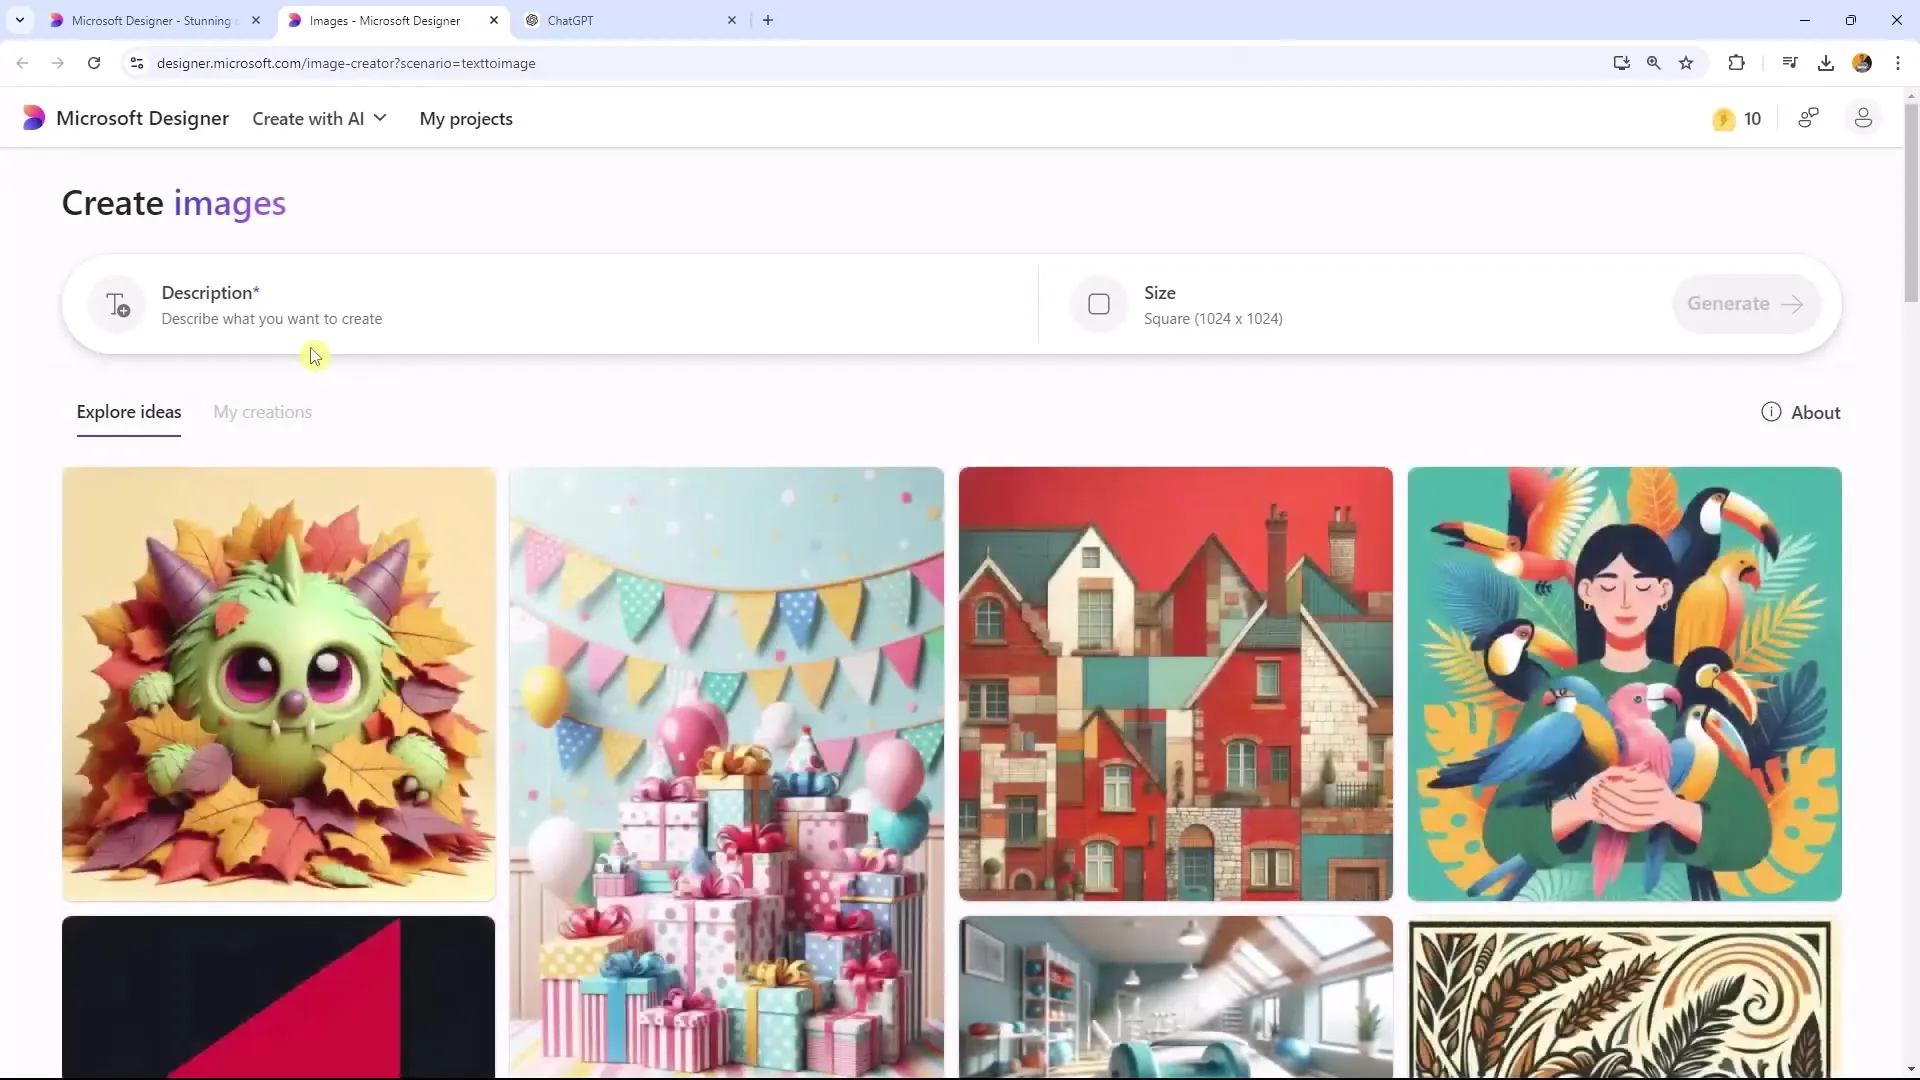Click the browser refresh icon
This screenshot has width=1920, height=1080.
click(x=94, y=63)
